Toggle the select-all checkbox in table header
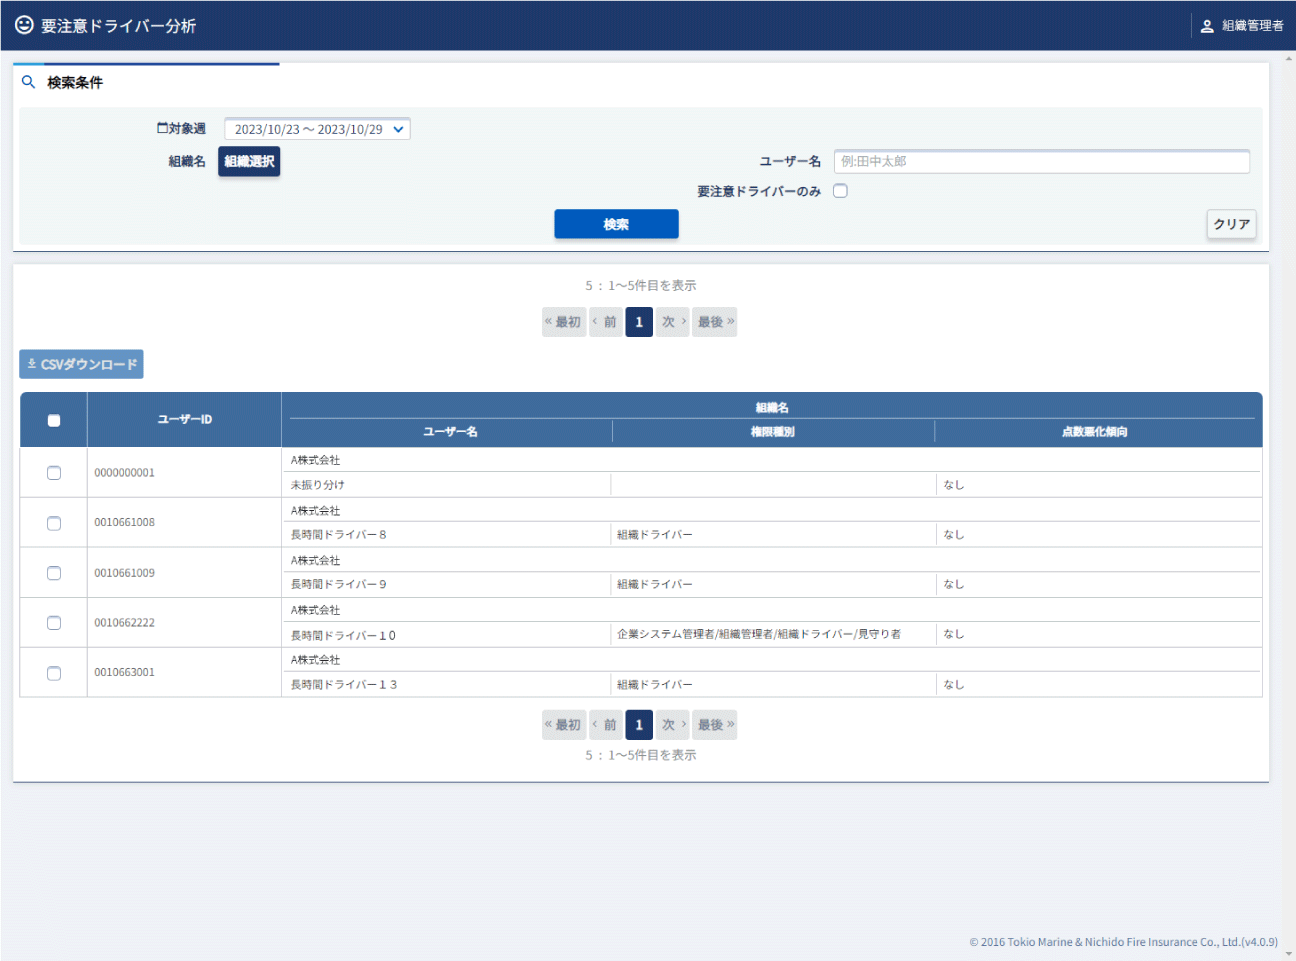The image size is (1296, 961). [54, 420]
